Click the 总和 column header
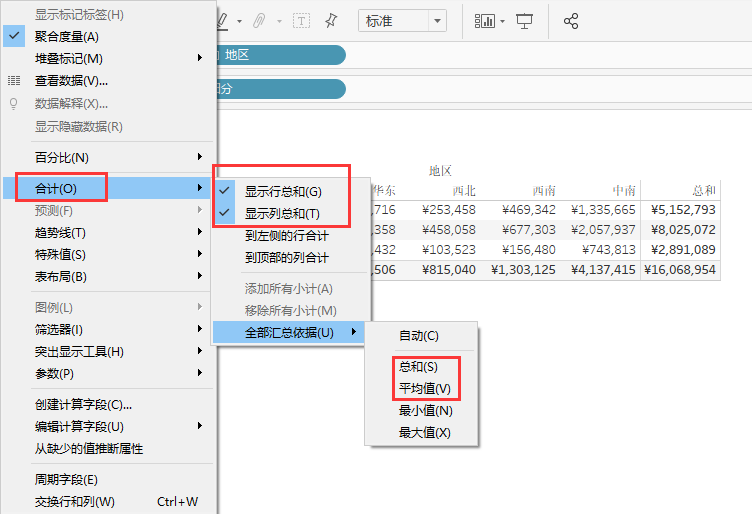752x514 pixels. [x=704, y=190]
